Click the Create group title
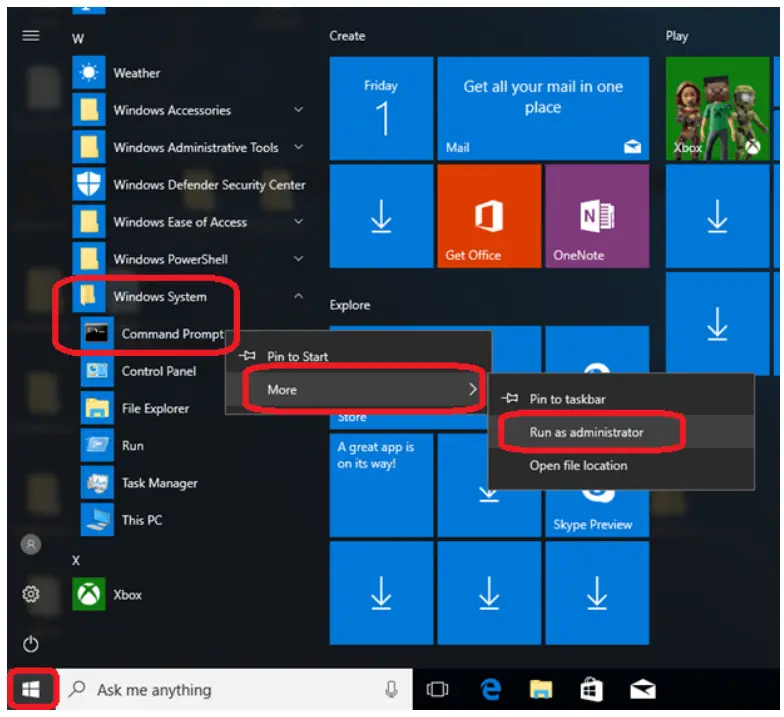 click(347, 36)
